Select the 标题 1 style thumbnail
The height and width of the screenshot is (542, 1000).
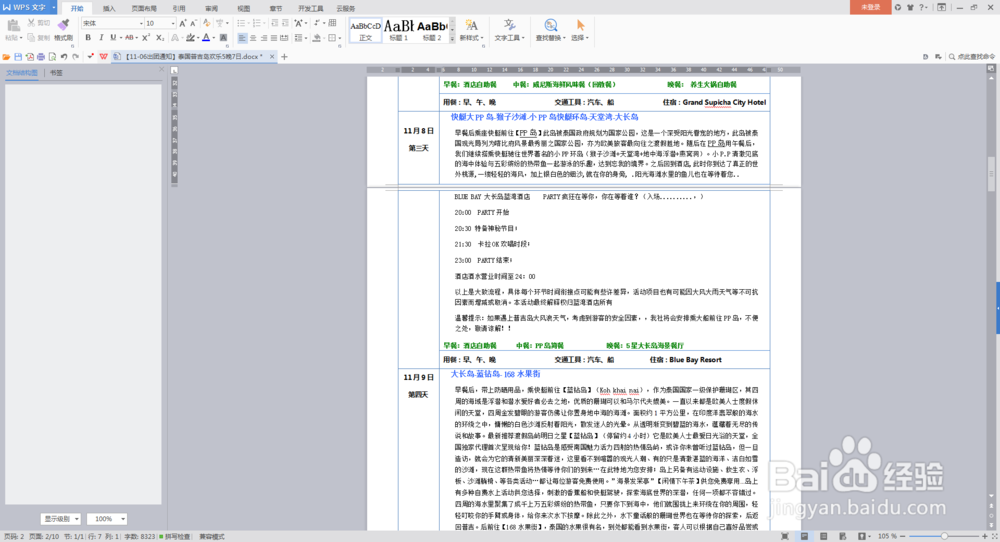click(x=399, y=30)
